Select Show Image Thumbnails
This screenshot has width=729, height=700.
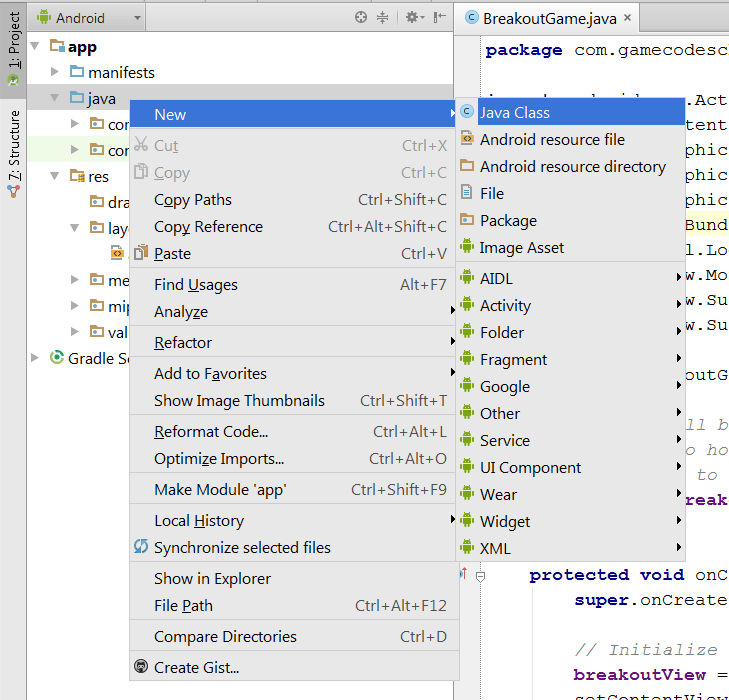click(293, 400)
